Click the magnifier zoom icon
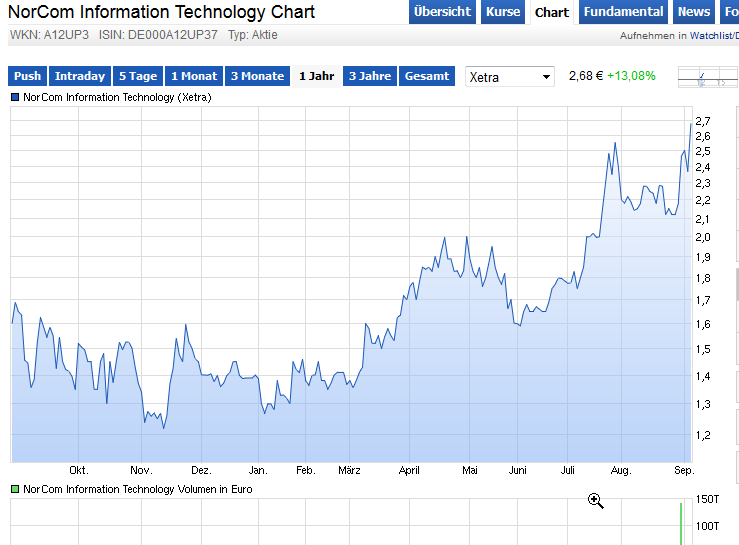Screen dimensions: 739x545 (595, 501)
